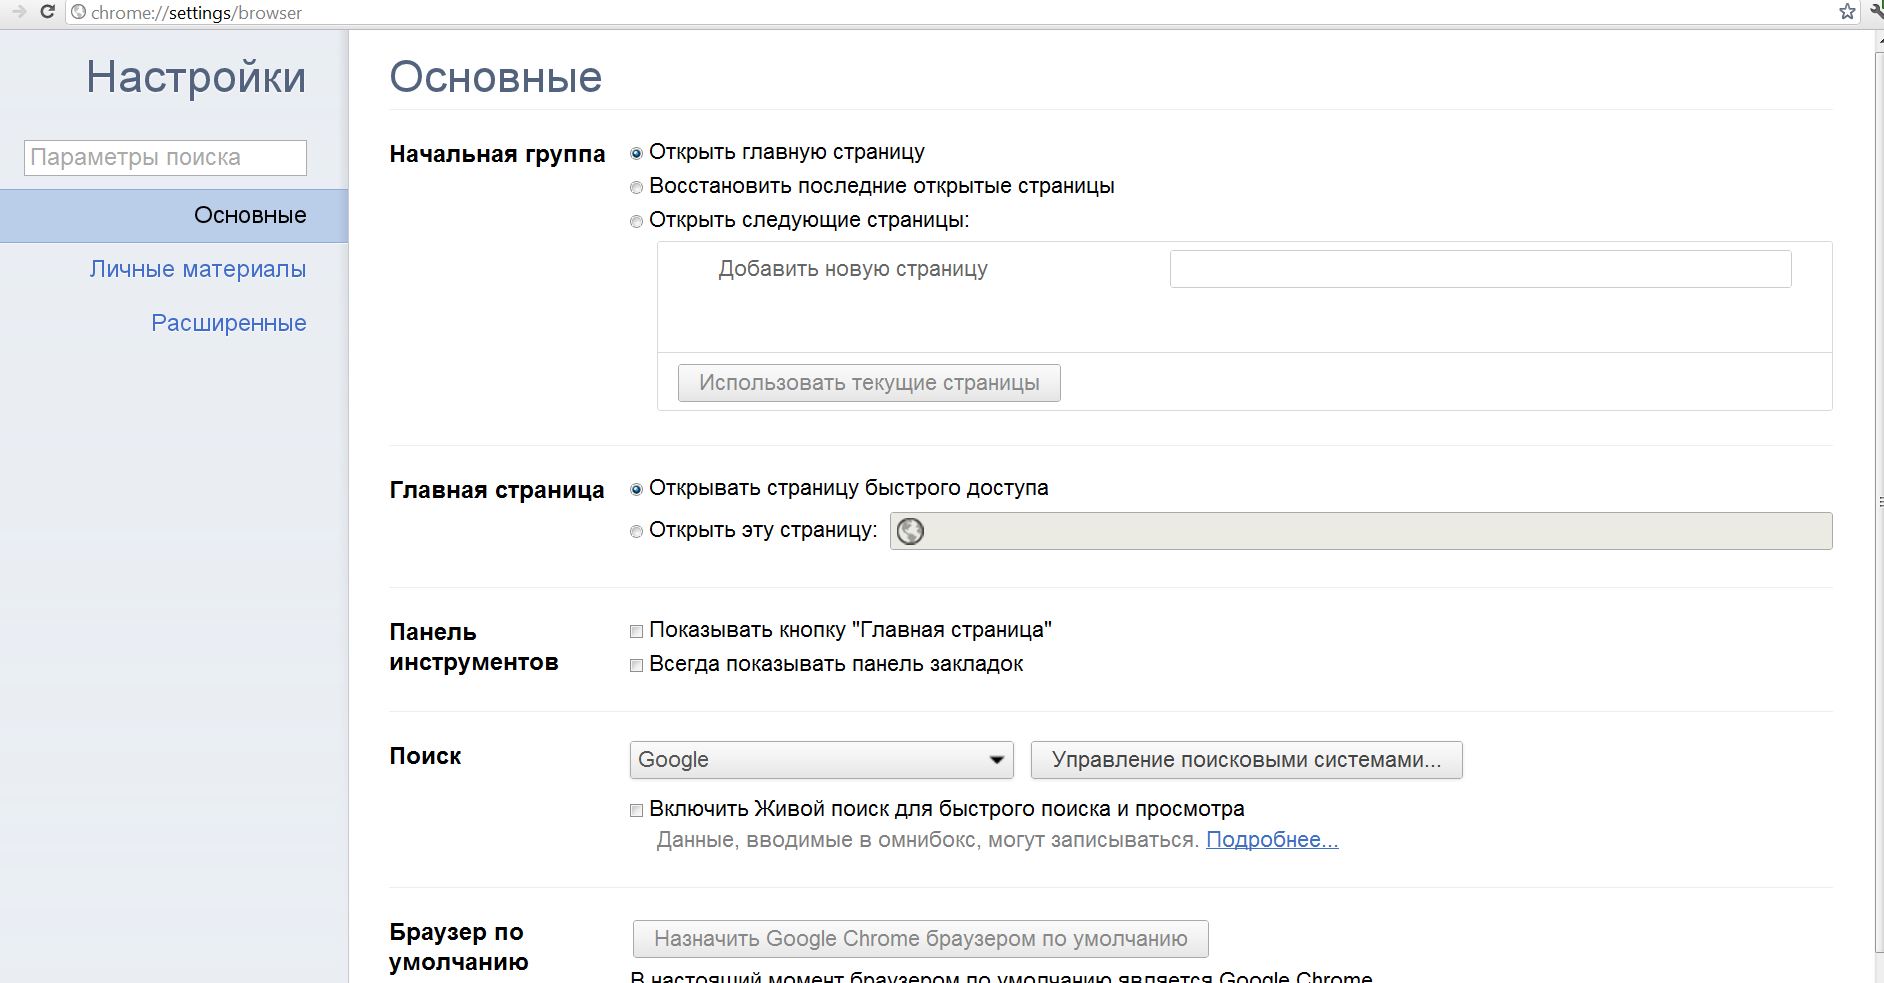Switch to the "Расширенные" settings section
This screenshot has width=1884, height=983.
(229, 323)
